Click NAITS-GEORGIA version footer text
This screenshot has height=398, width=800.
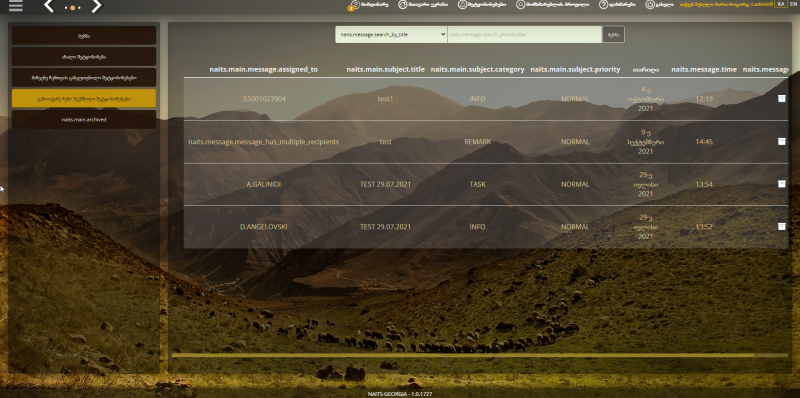coord(399,394)
